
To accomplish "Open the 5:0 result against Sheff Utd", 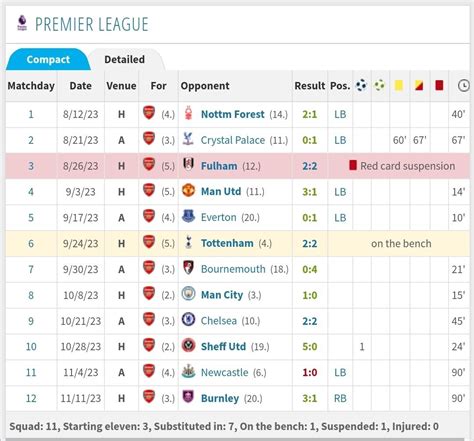I will coord(310,347).
